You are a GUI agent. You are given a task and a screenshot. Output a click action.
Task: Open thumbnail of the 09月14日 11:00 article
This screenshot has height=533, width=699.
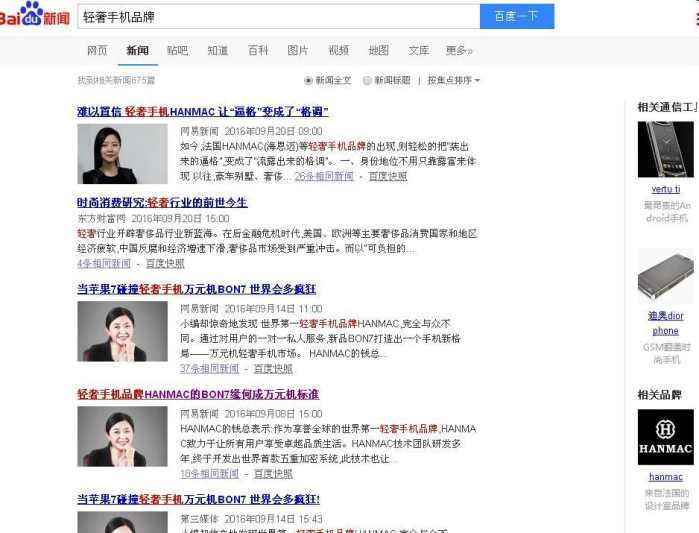[x=123, y=331]
